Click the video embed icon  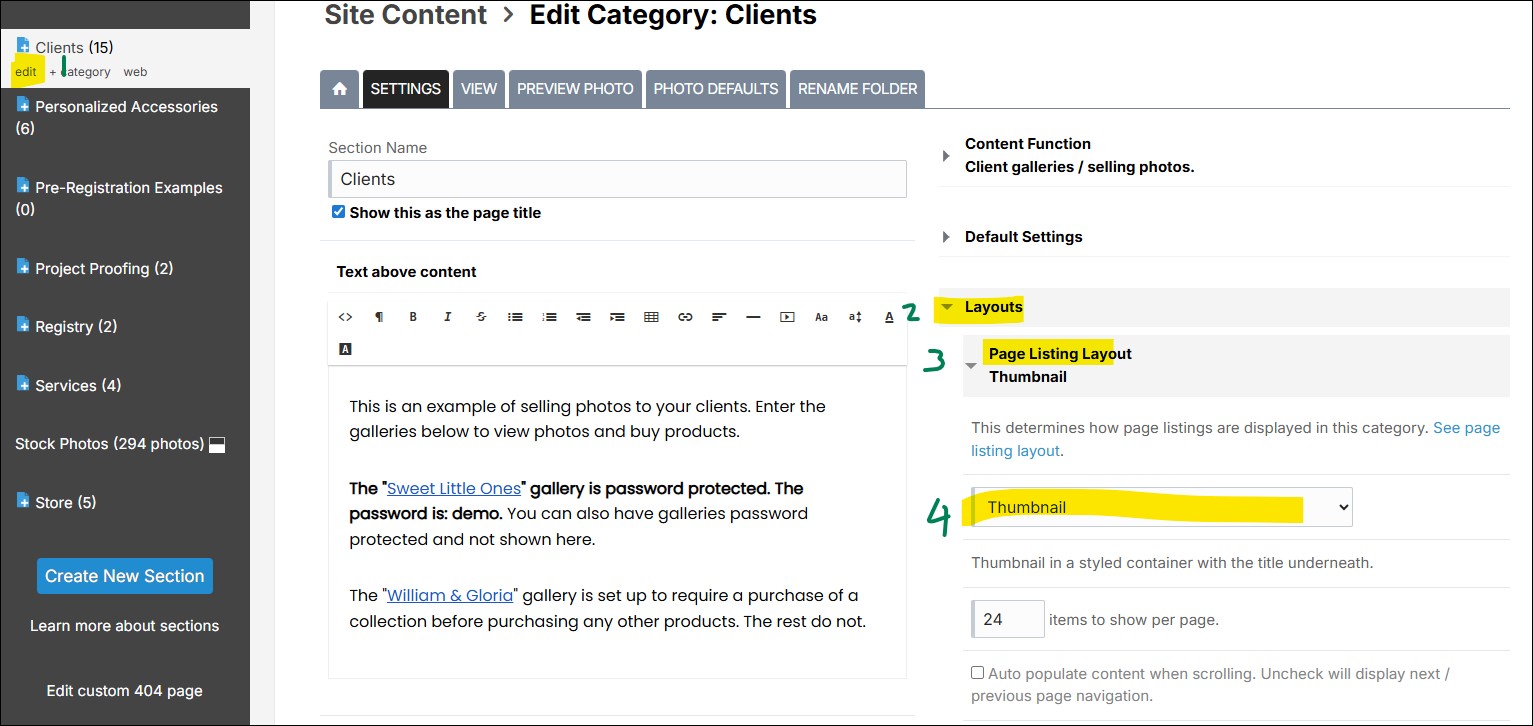click(787, 317)
